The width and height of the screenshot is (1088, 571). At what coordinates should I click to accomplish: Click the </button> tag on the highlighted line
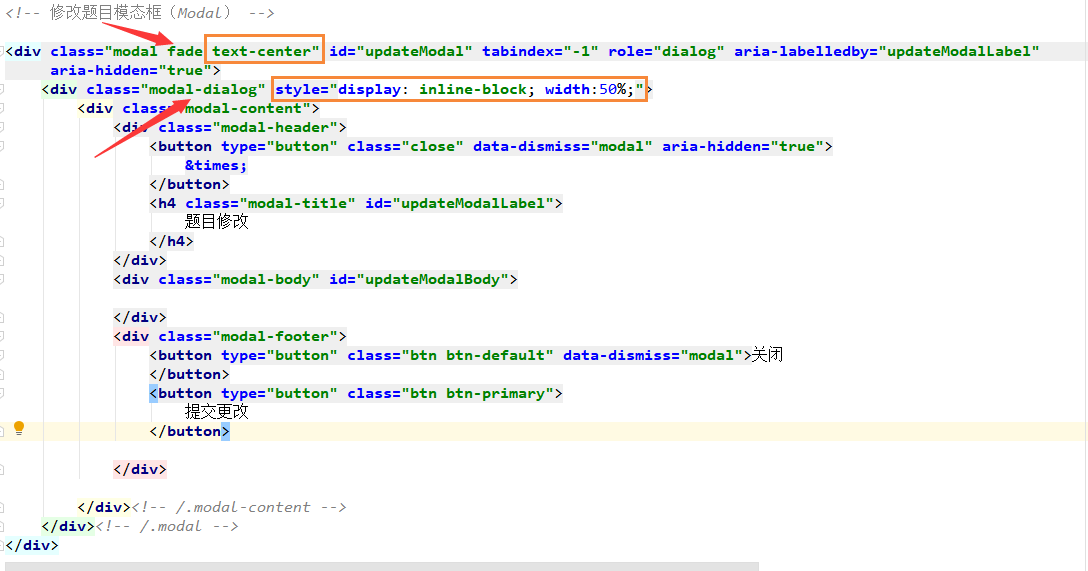[189, 432]
